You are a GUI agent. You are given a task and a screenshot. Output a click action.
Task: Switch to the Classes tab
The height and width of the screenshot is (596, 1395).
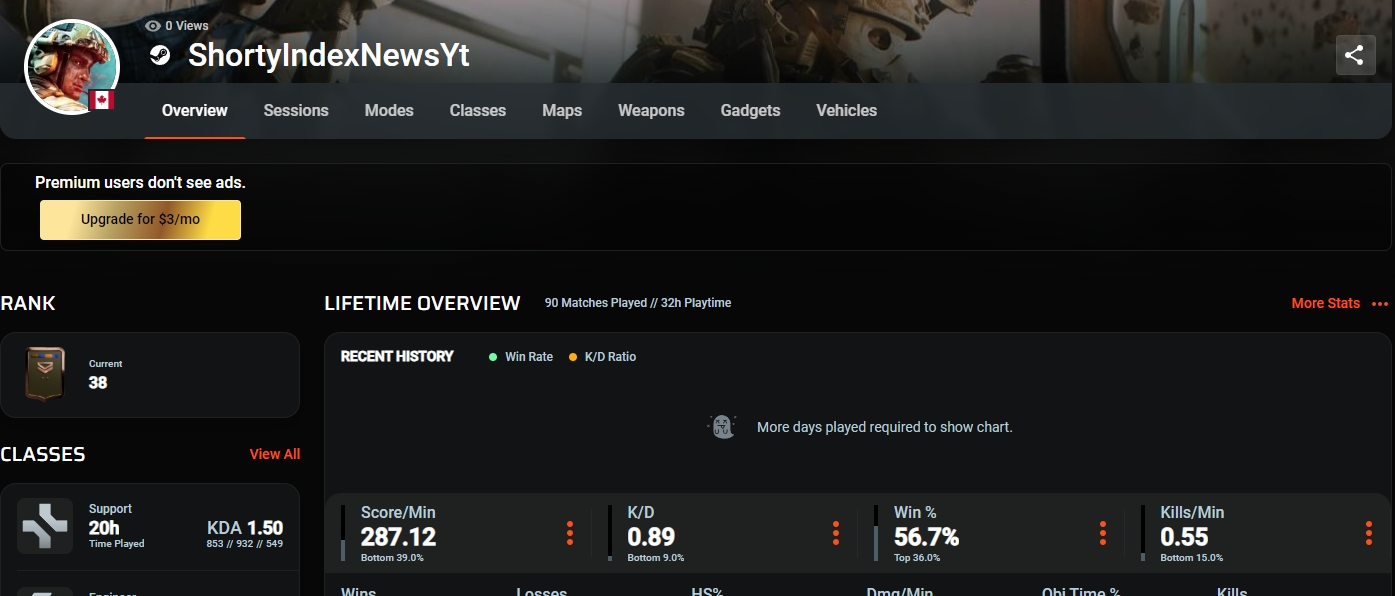(478, 110)
